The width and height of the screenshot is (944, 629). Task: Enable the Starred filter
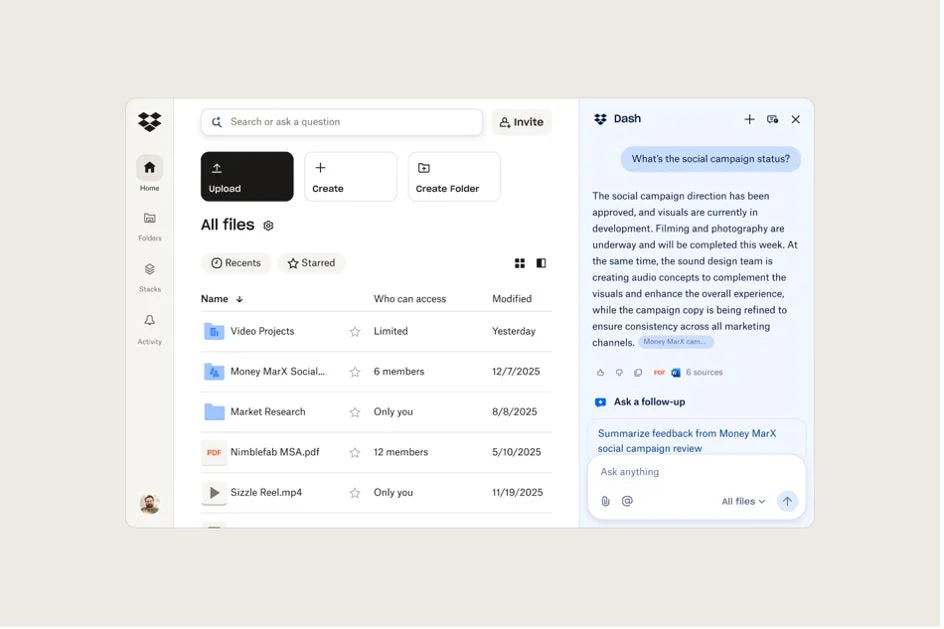click(x=311, y=263)
